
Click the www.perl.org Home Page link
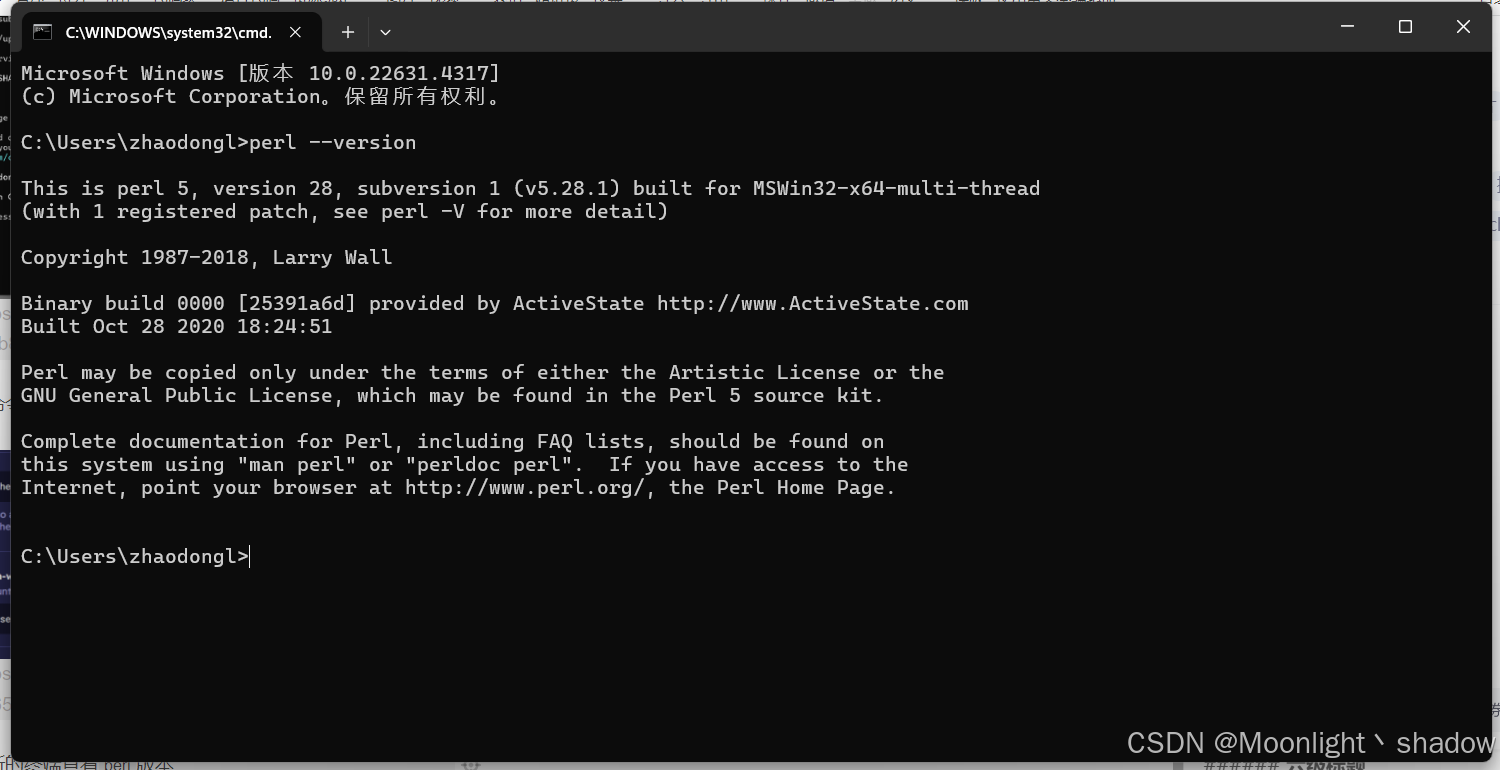pyautogui.click(x=523, y=487)
